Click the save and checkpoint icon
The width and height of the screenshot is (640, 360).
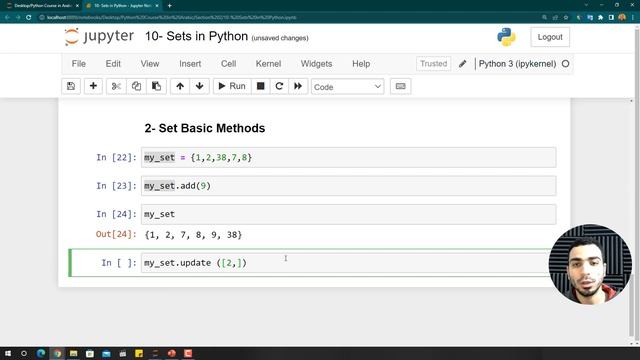click(71, 86)
